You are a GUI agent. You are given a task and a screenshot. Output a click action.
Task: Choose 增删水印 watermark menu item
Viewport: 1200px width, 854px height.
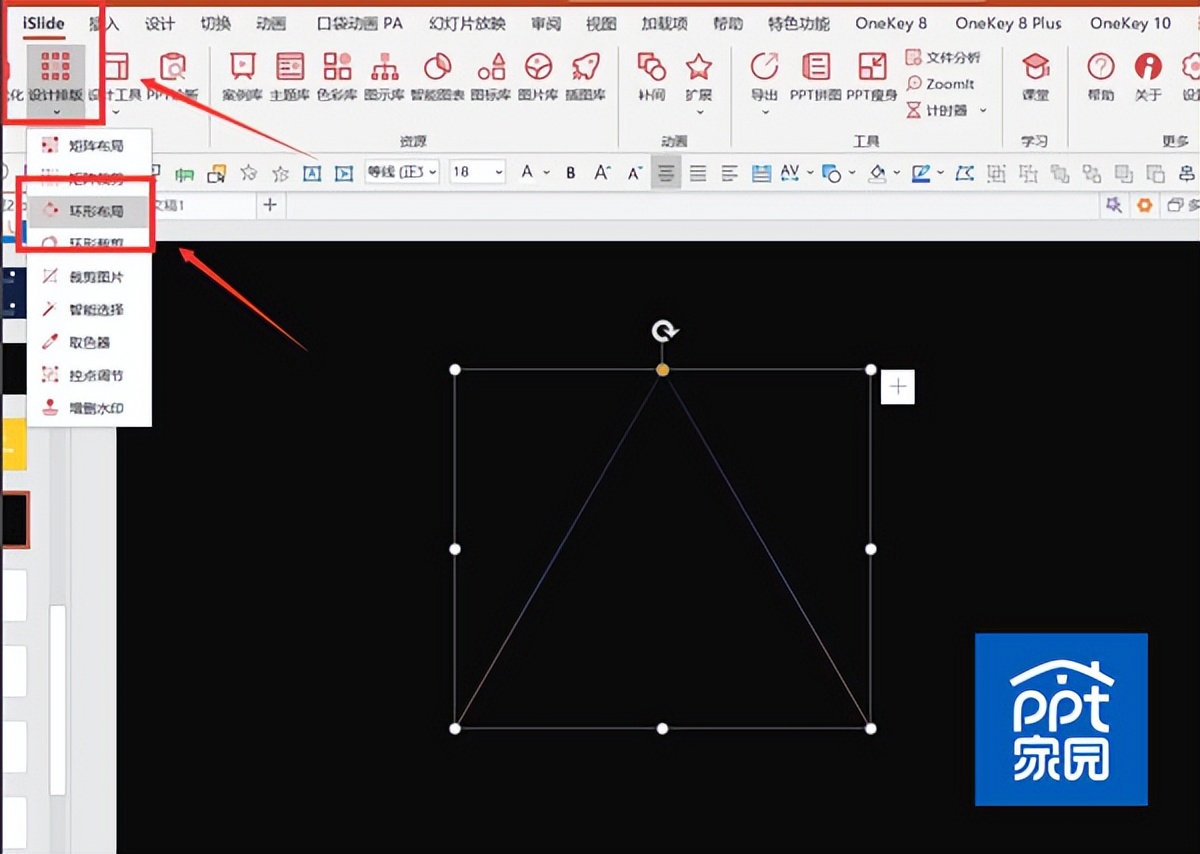pos(89,409)
